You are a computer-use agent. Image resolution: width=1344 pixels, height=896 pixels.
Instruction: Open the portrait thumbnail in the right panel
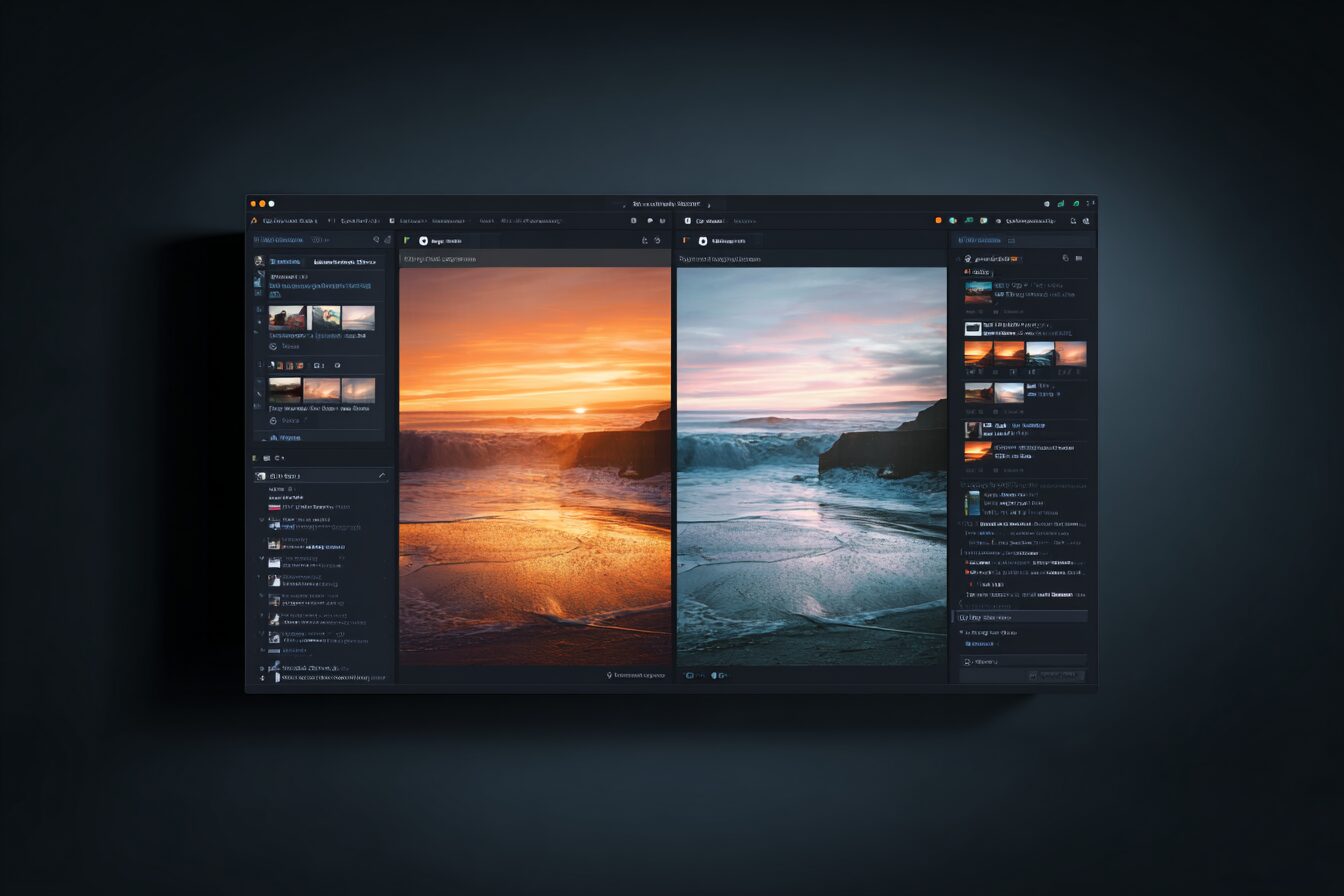coord(973,429)
